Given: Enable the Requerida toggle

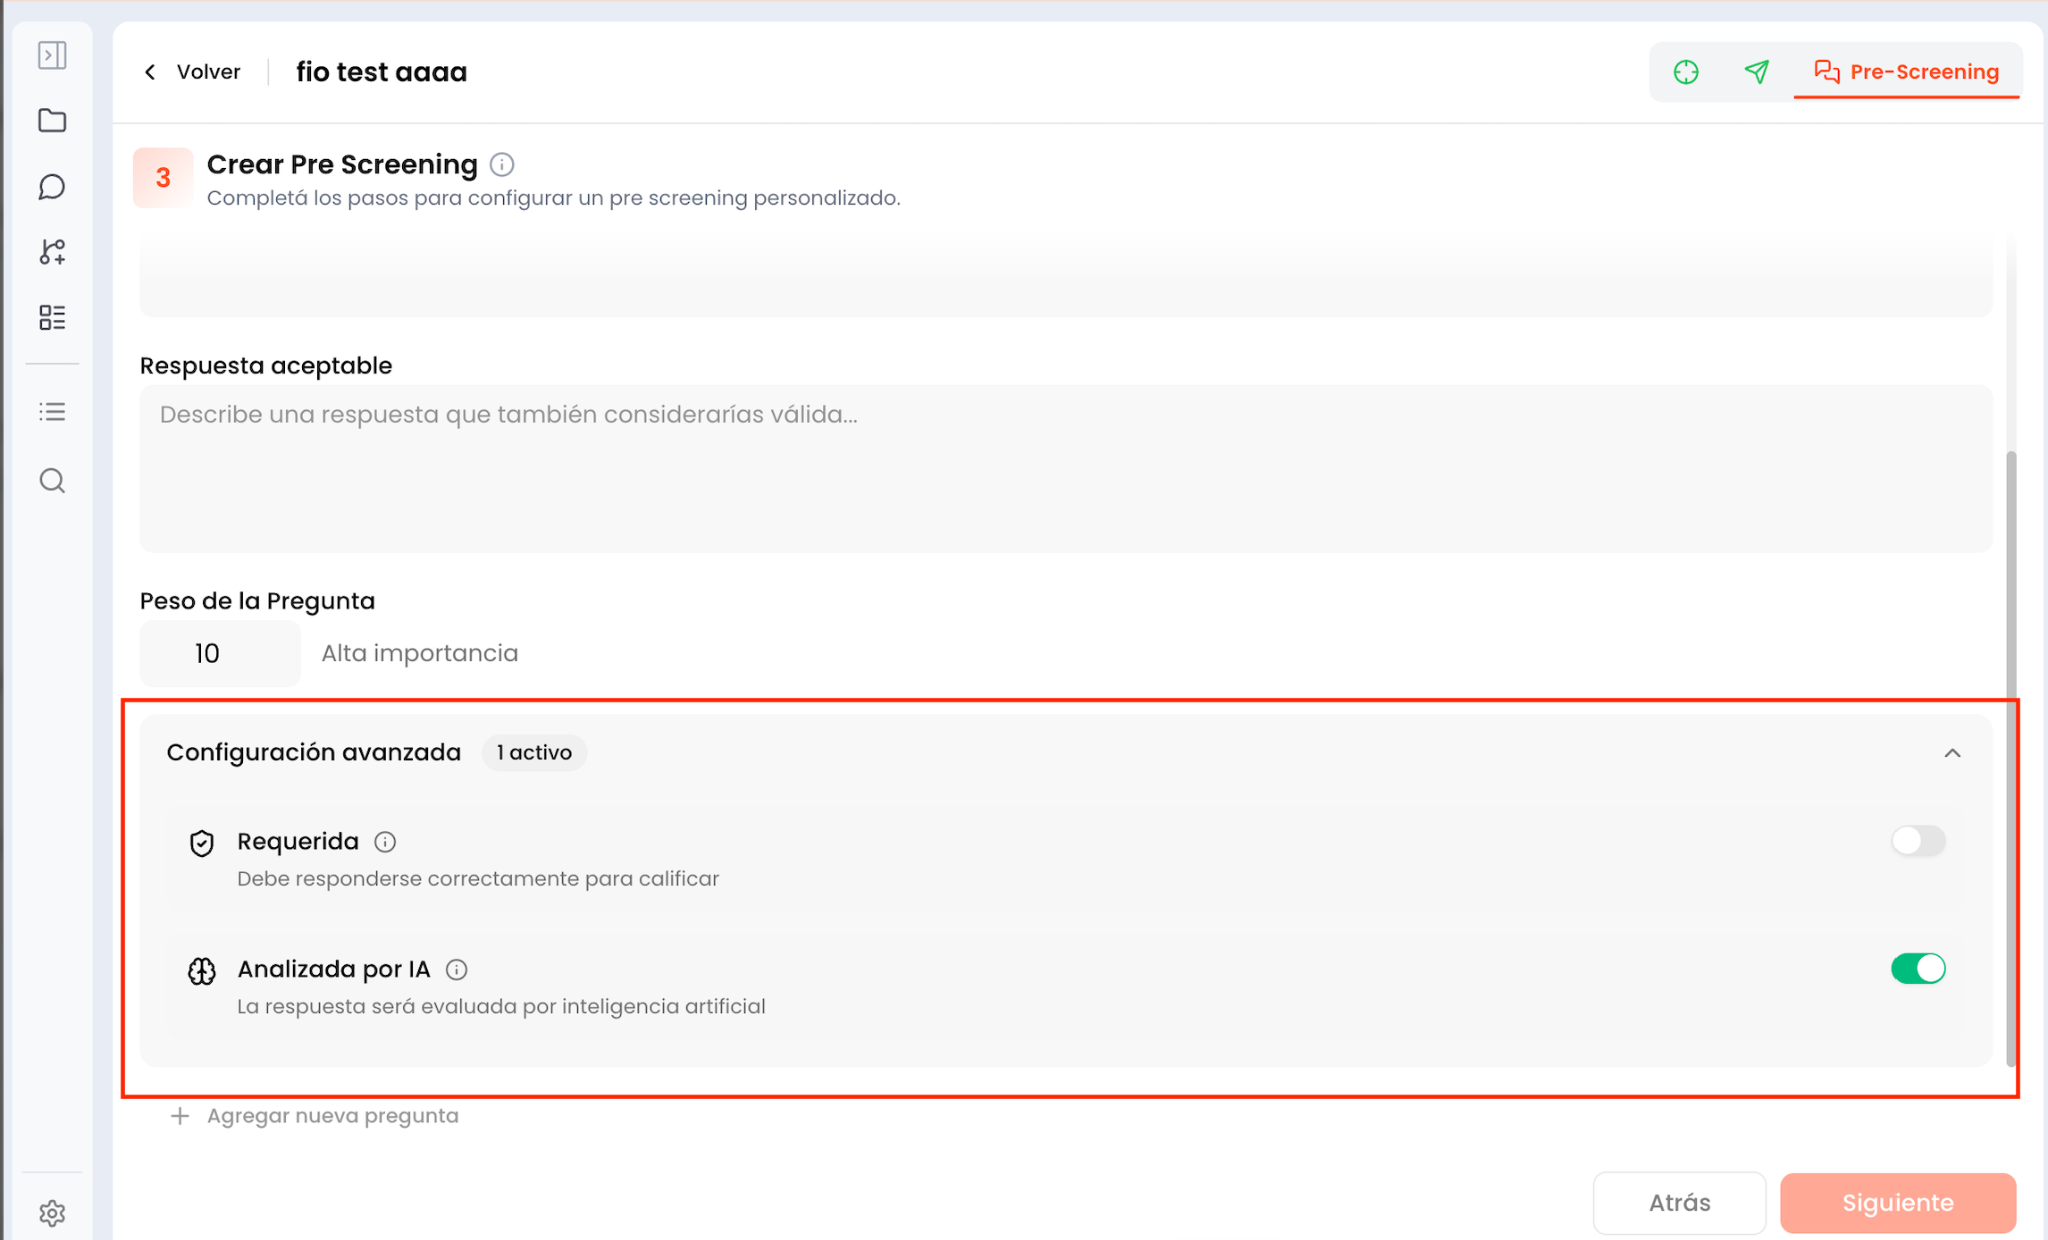Looking at the screenshot, I should click(x=1918, y=841).
